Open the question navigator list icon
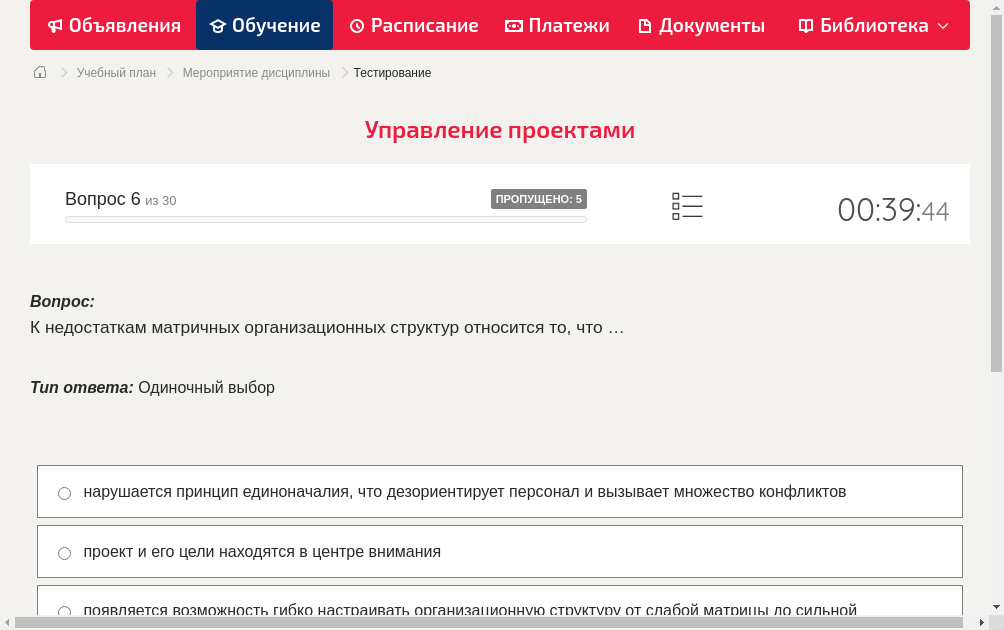 click(687, 206)
